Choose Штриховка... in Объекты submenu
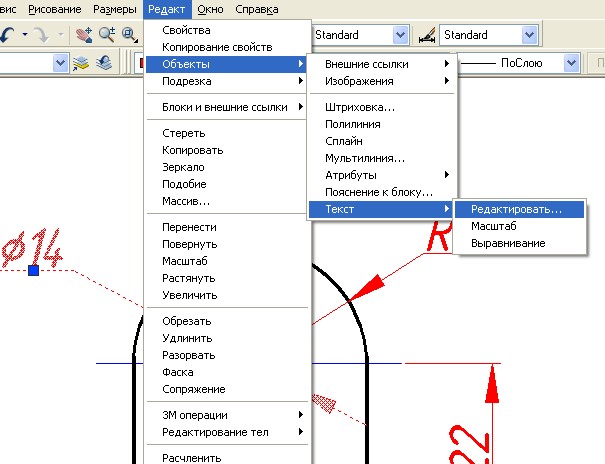 [382, 107]
